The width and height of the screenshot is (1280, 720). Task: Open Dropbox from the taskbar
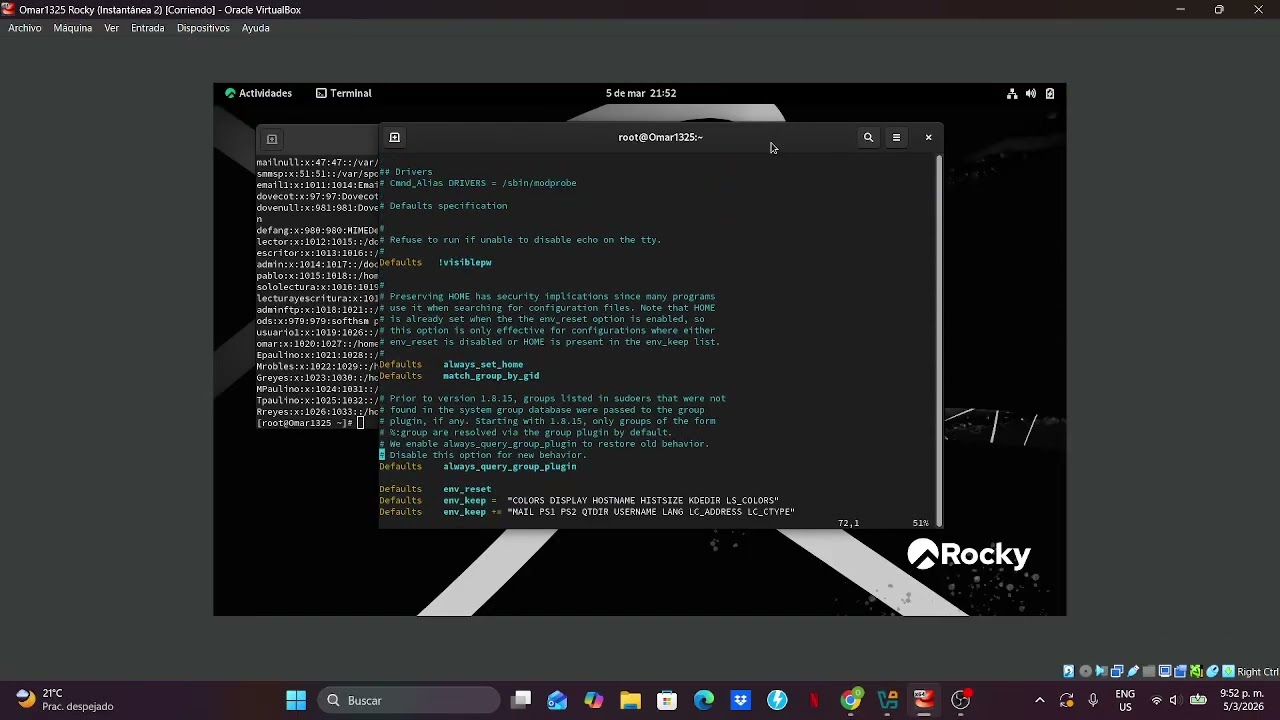point(740,700)
